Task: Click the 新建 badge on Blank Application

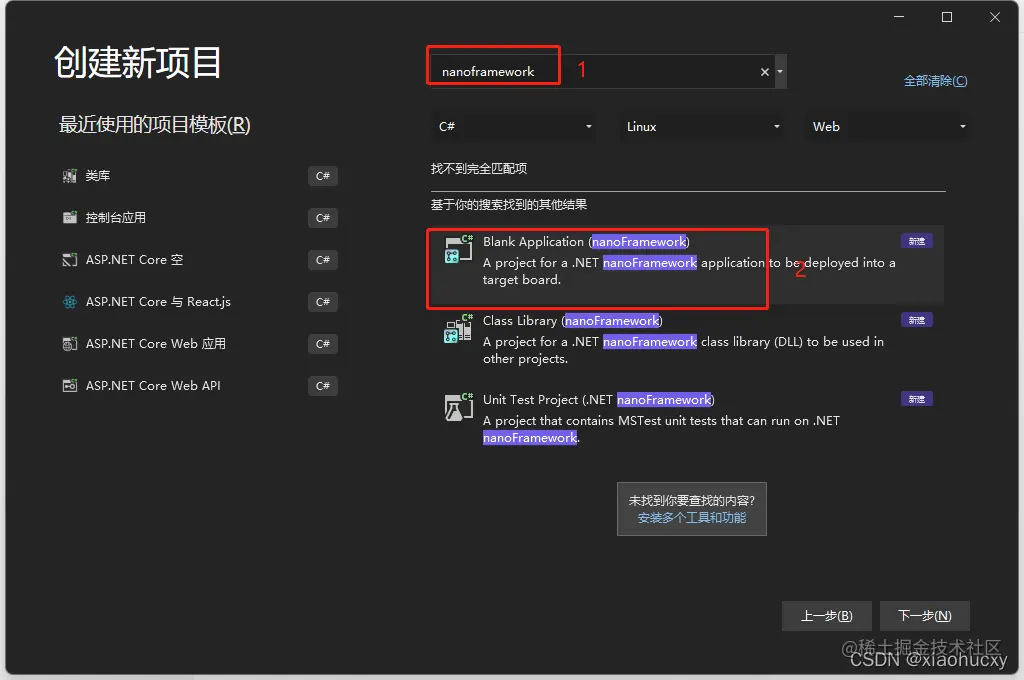Action: [x=916, y=240]
